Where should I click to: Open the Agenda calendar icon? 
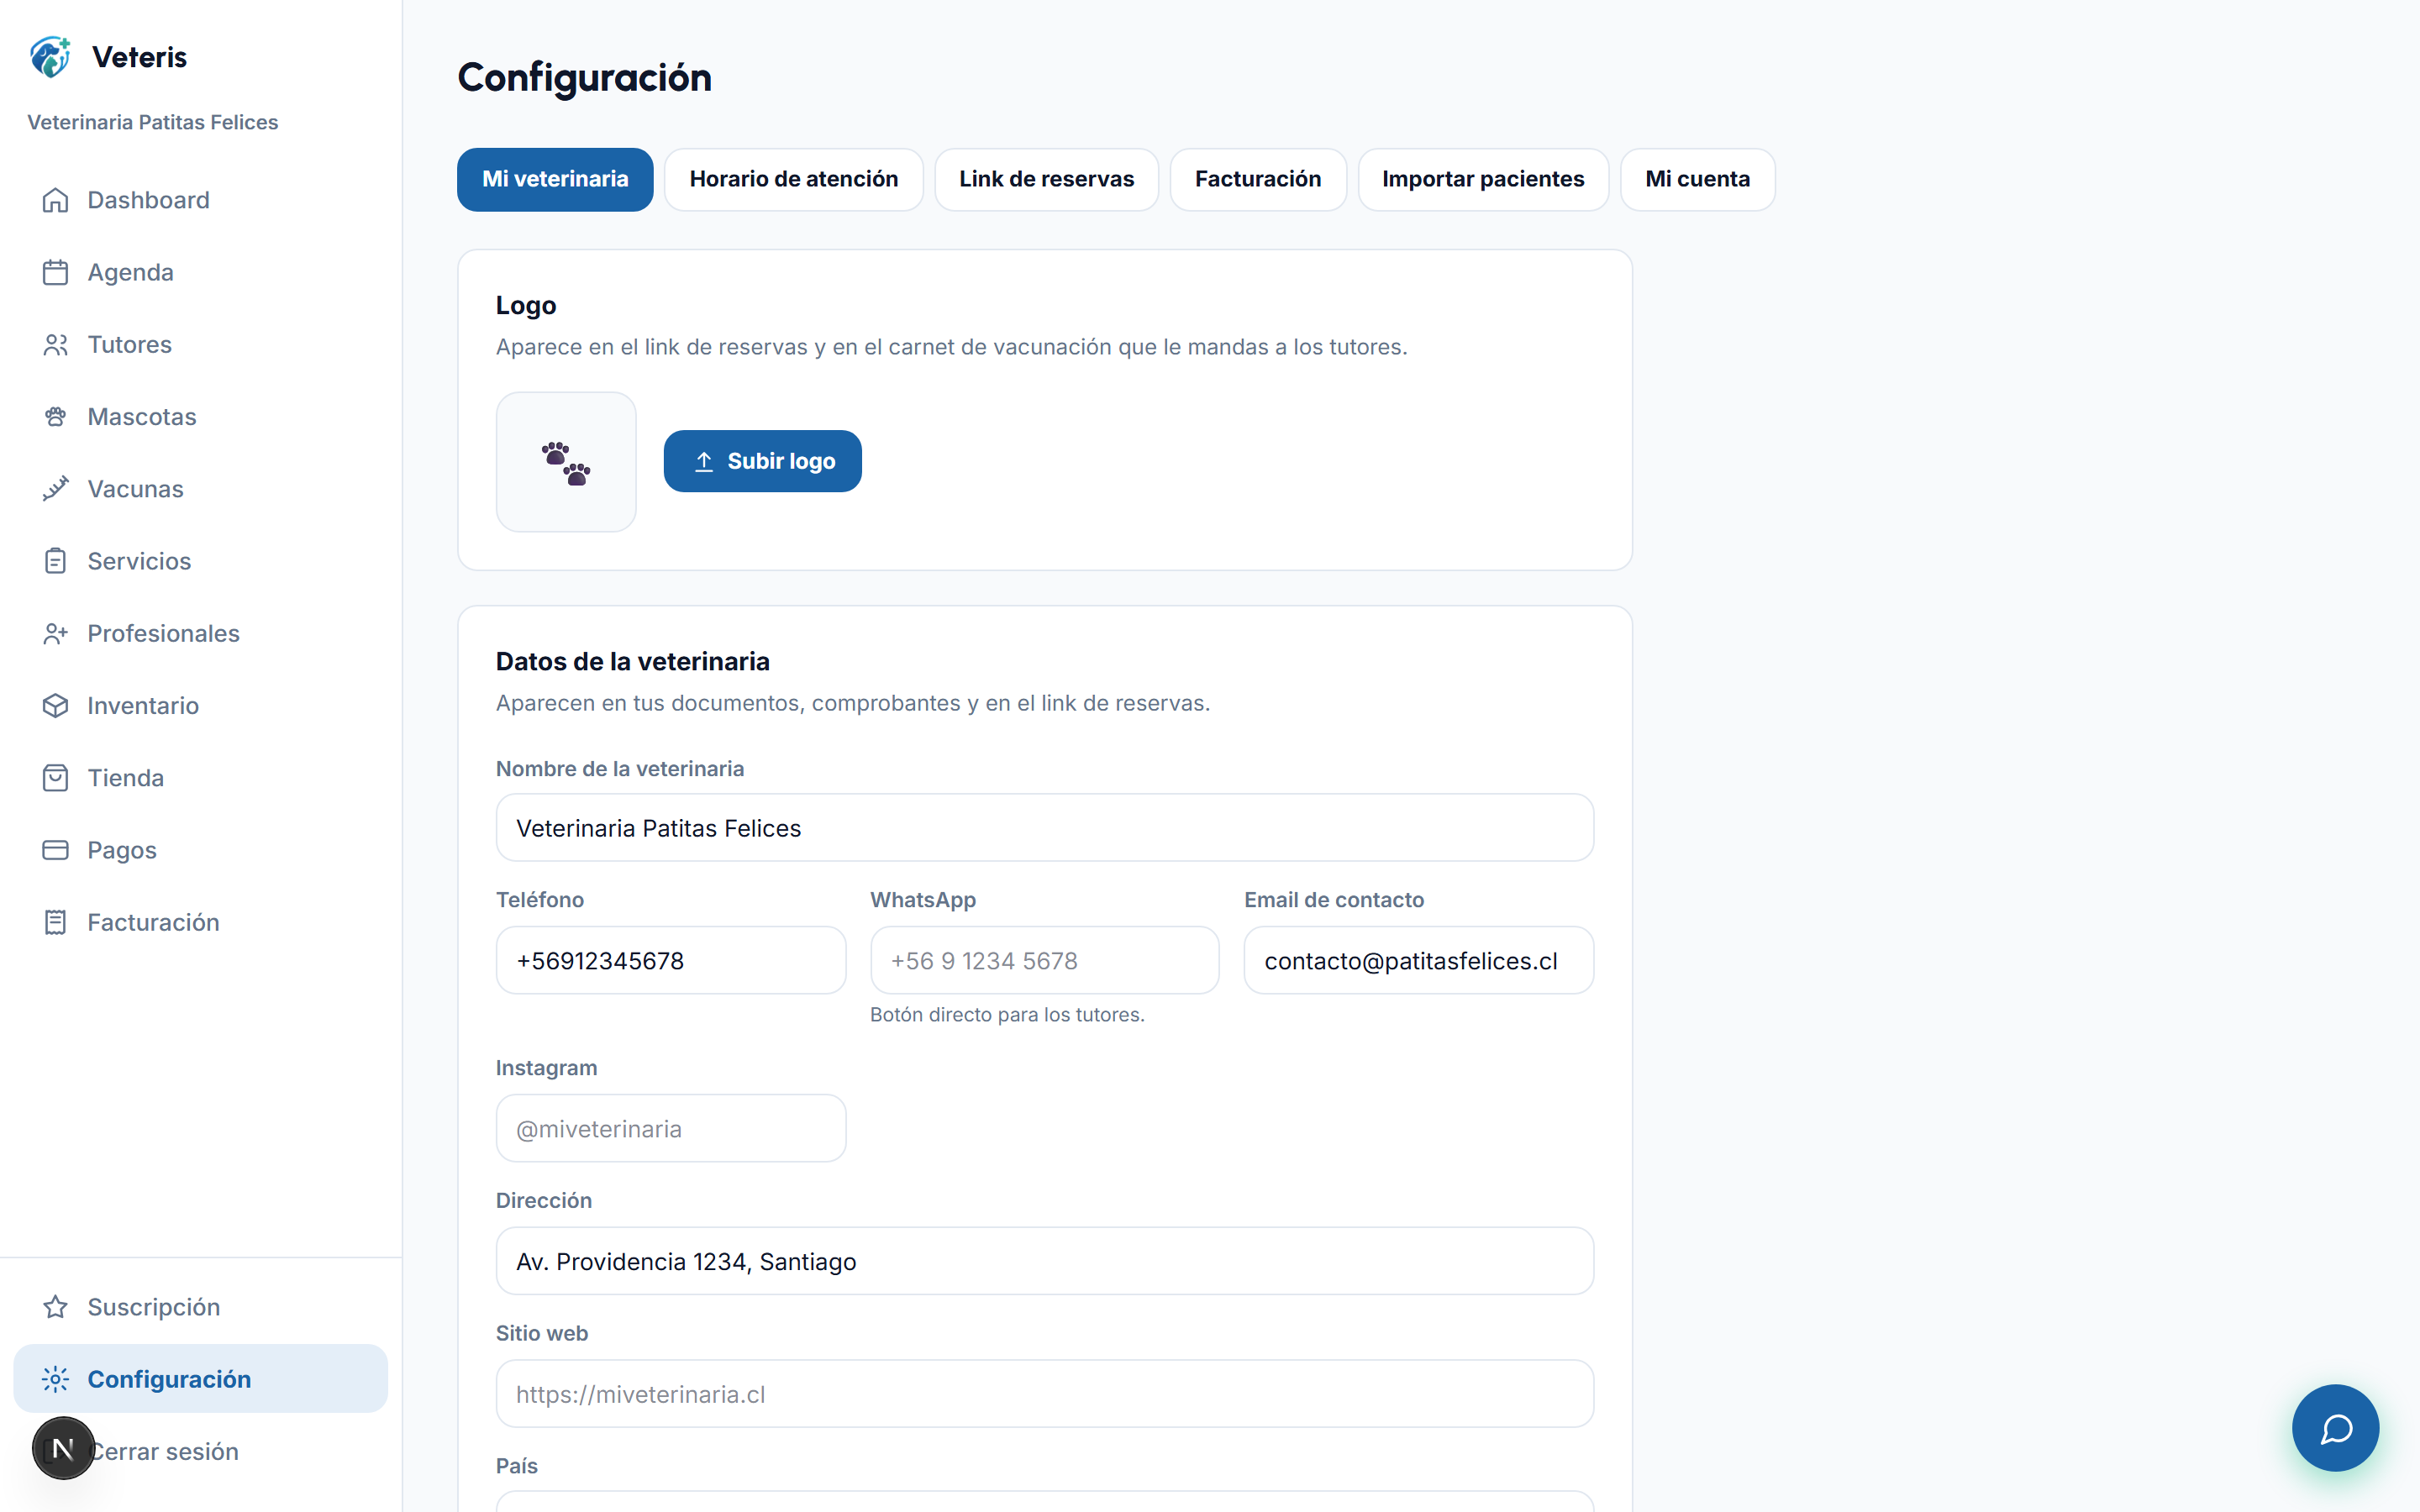(55, 272)
